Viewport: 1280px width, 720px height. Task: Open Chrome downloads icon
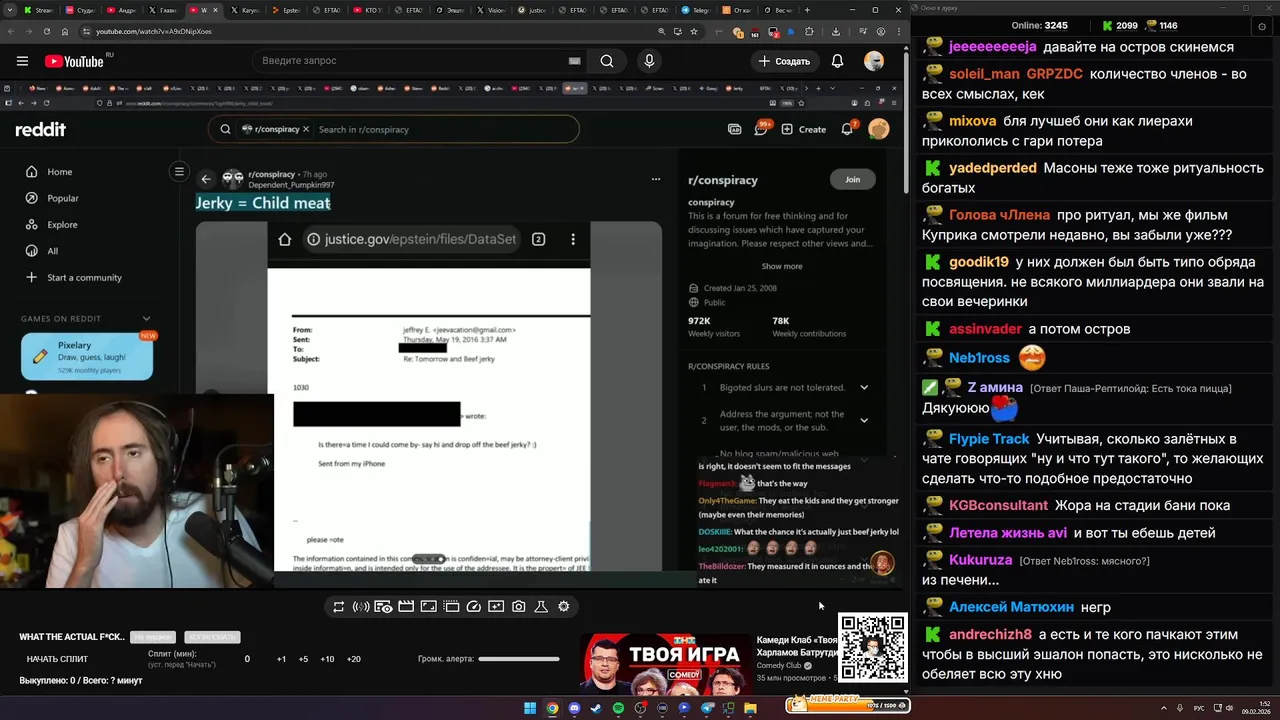[836, 31]
